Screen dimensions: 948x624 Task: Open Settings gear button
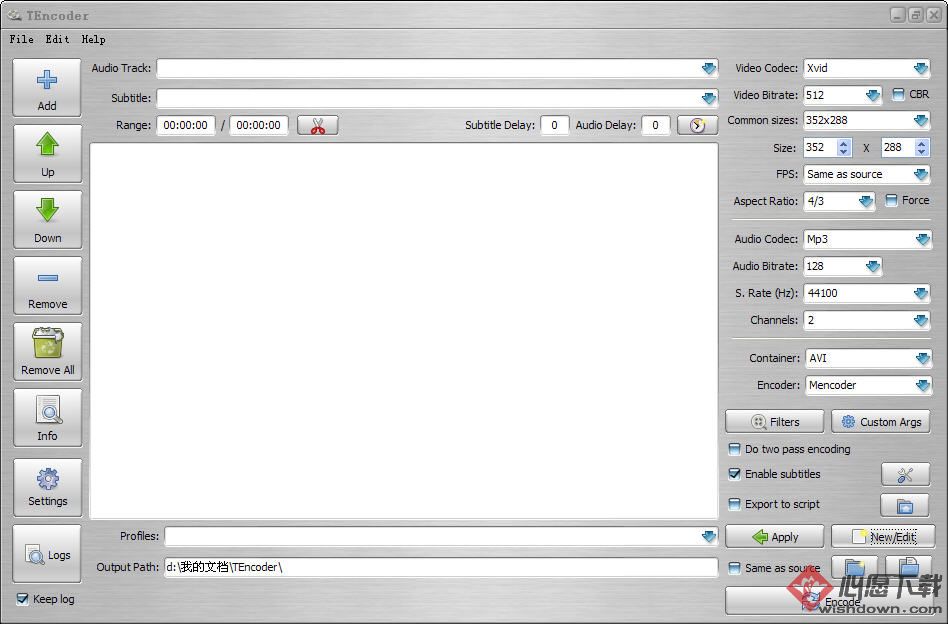(x=47, y=487)
